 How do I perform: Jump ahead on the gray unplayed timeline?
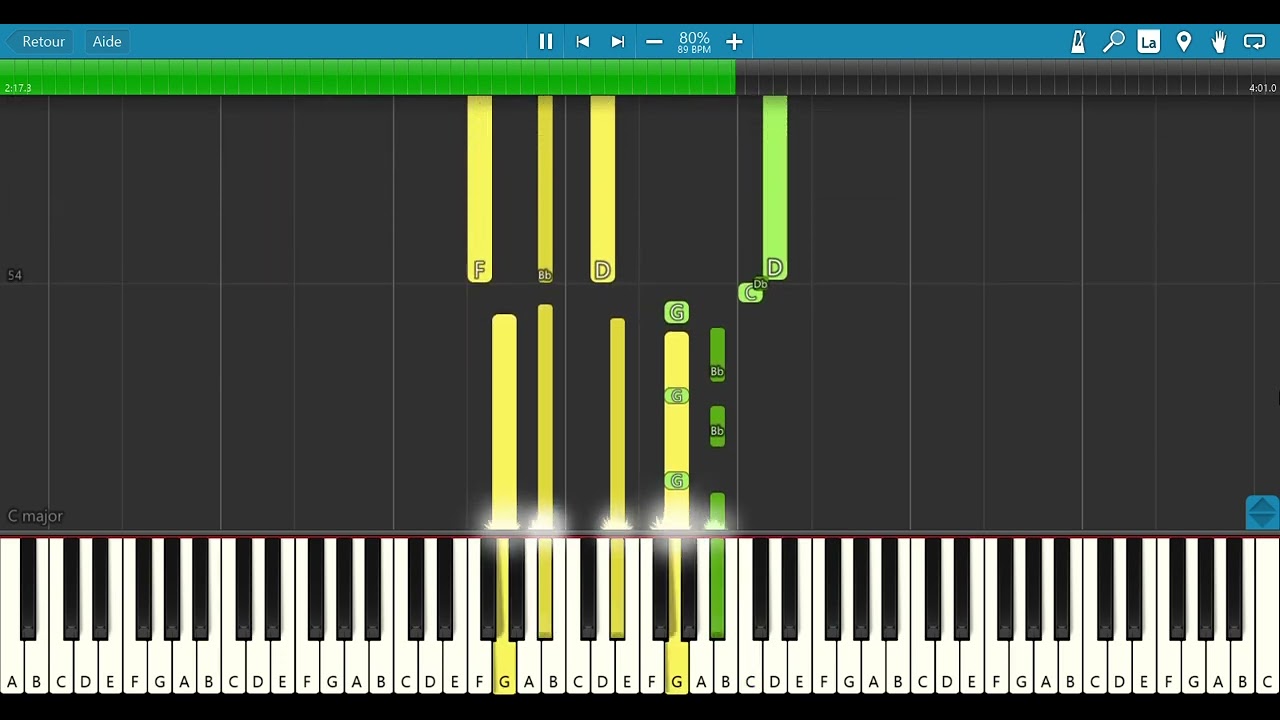pyautogui.click(x=1008, y=77)
